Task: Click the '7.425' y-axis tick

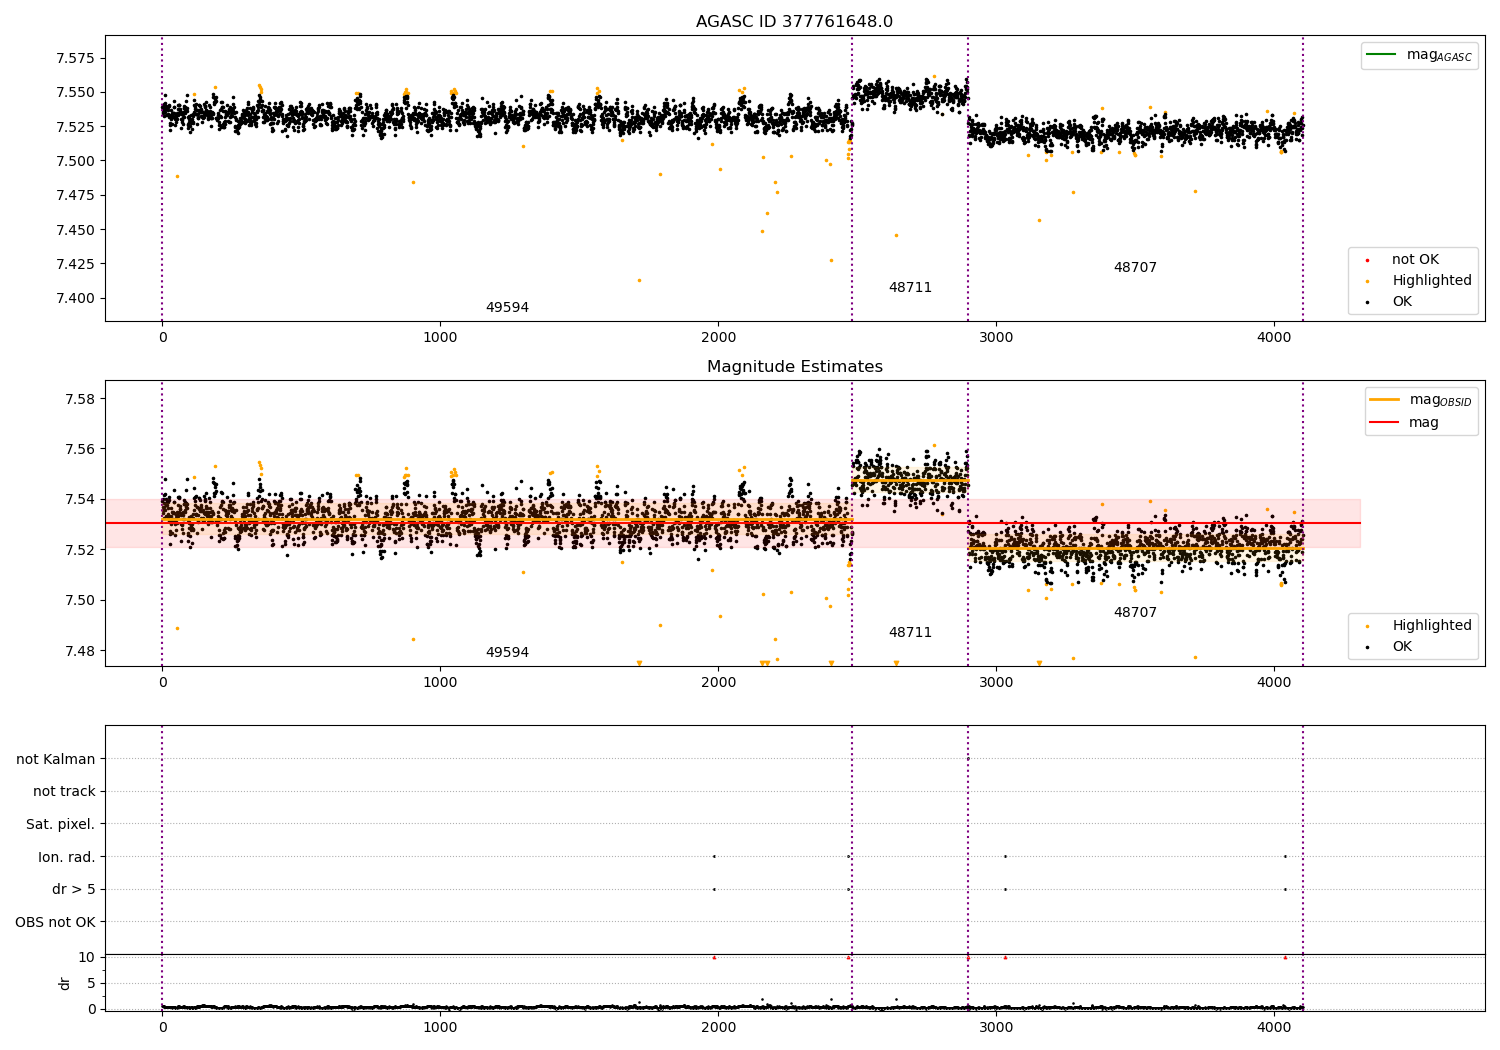Action: pyautogui.click(x=75, y=264)
